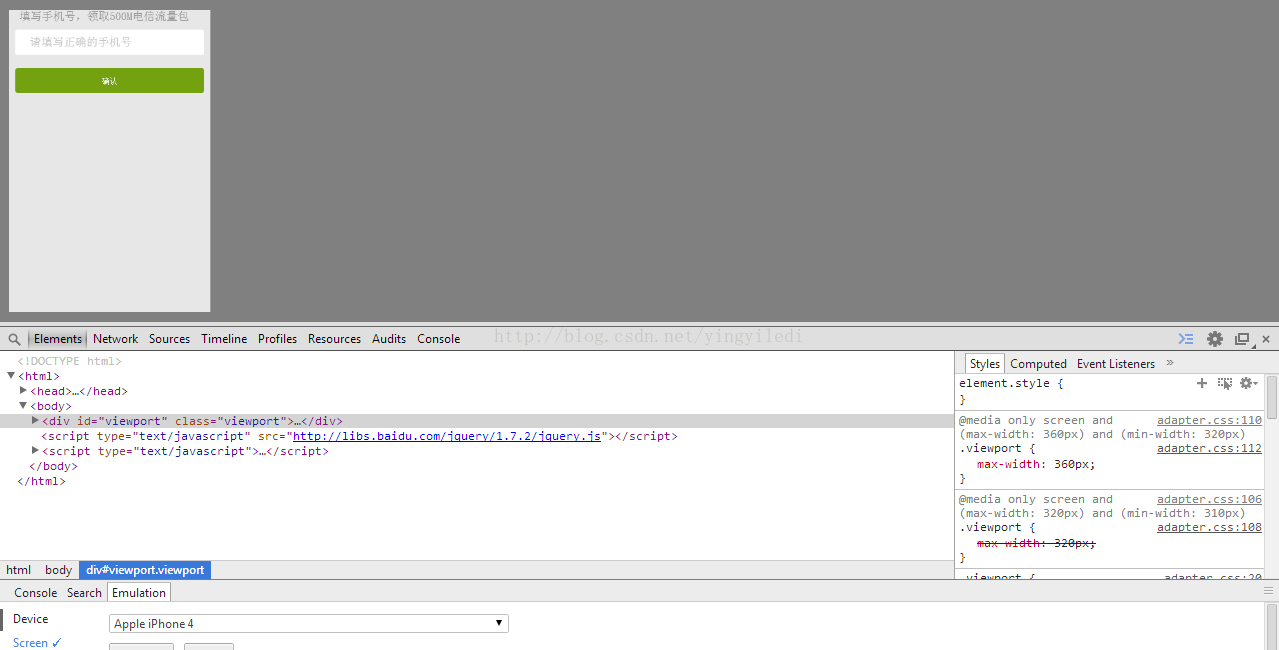Viewport: 1279px width, 650px height.
Task: Open the Profiles tab
Action: tap(277, 339)
